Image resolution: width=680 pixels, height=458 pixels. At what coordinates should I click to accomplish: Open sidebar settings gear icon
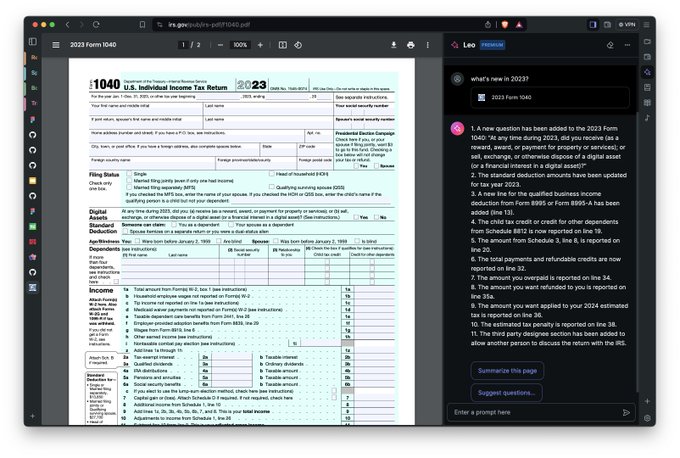(647, 418)
